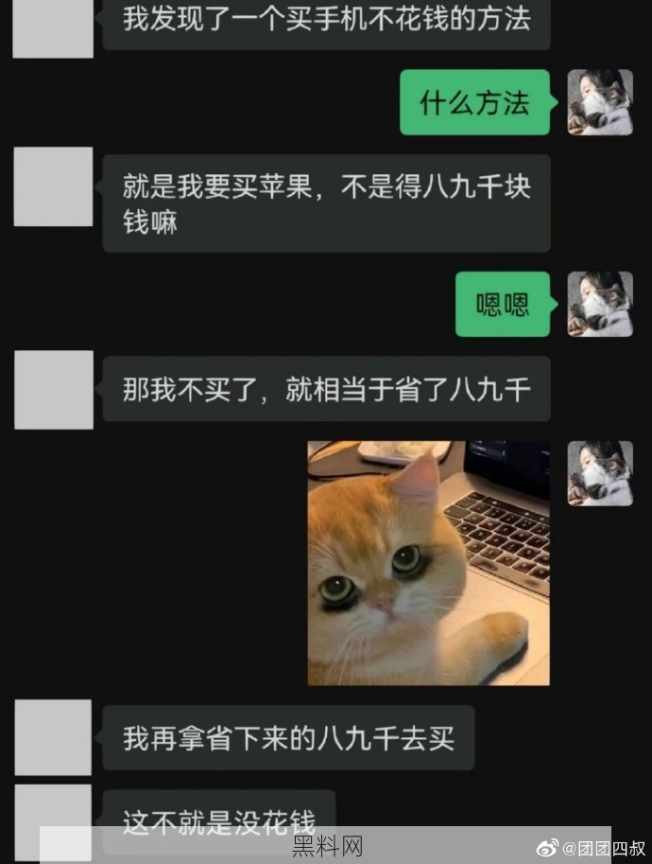Select the message "我再拿省下来的八九千去买"
Screen dimensions: 652x864
(x=288, y=738)
